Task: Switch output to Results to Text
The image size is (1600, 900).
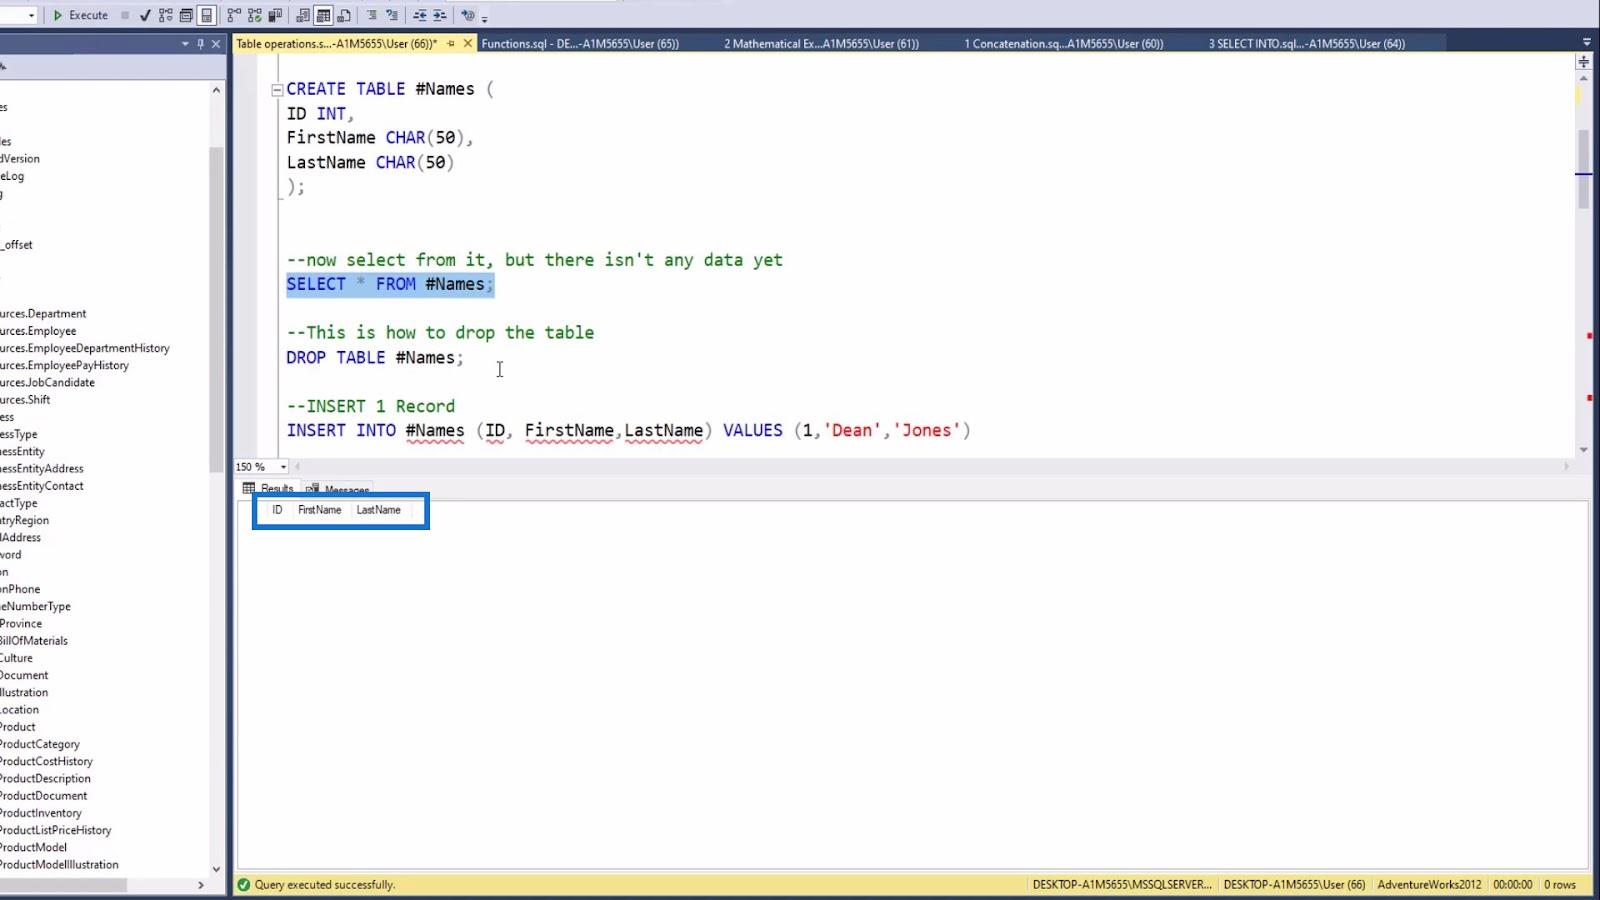Action: pyautogui.click(x=303, y=15)
